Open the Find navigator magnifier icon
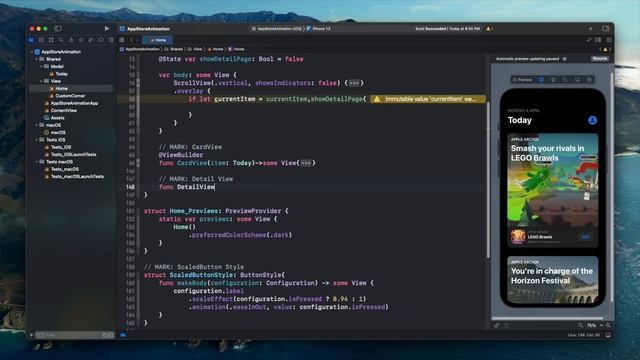 [x=61, y=40]
